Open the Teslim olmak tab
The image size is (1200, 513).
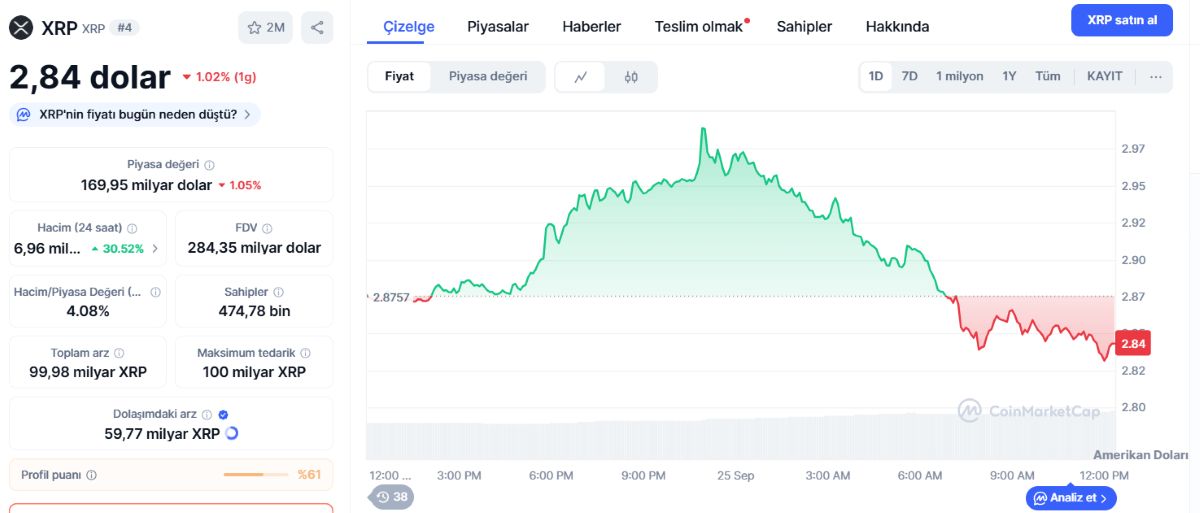point(699,27)
